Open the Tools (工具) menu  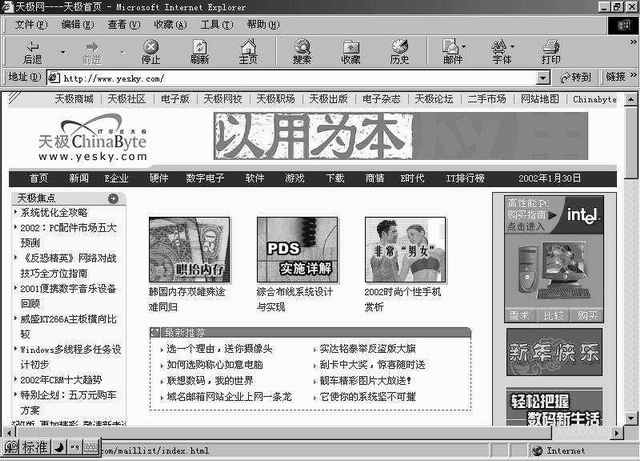pos(216,25)
